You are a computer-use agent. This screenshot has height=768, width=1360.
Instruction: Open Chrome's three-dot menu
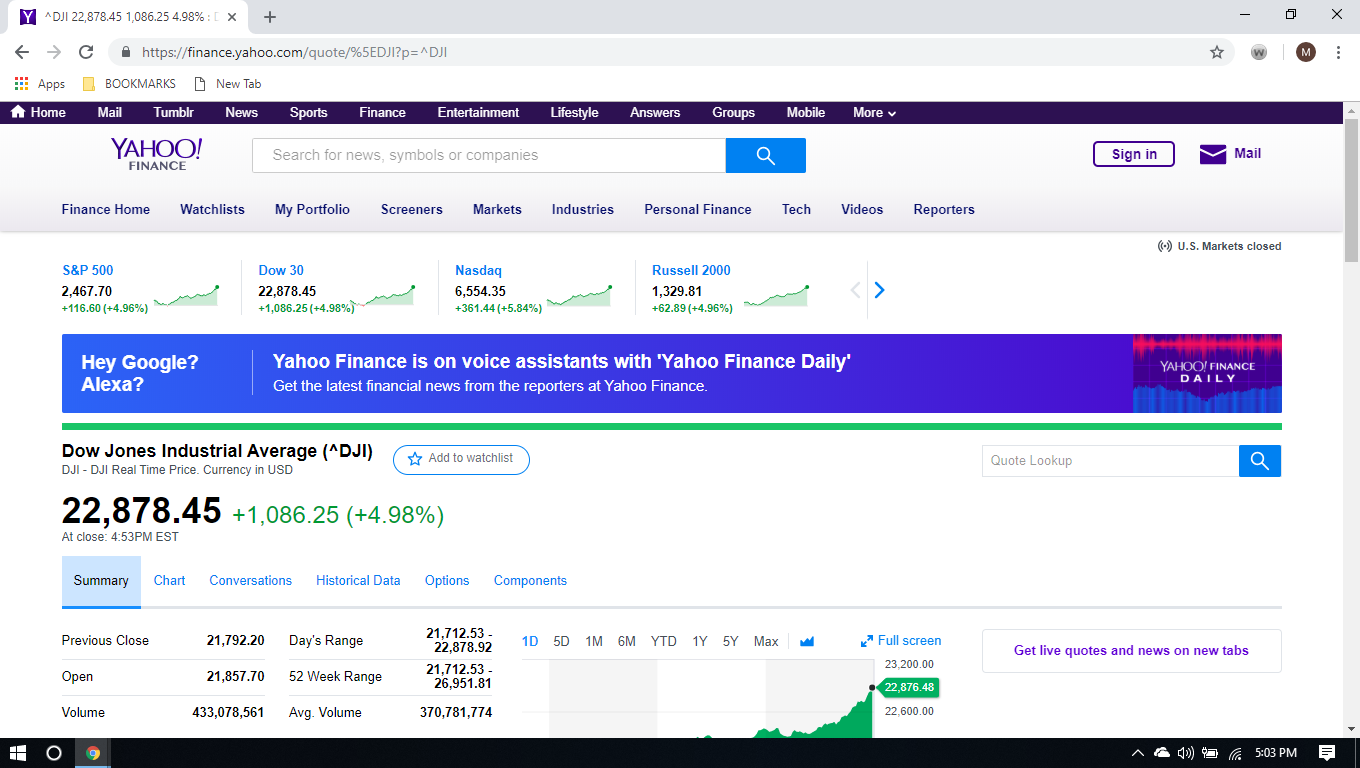tap(1338, 52)
